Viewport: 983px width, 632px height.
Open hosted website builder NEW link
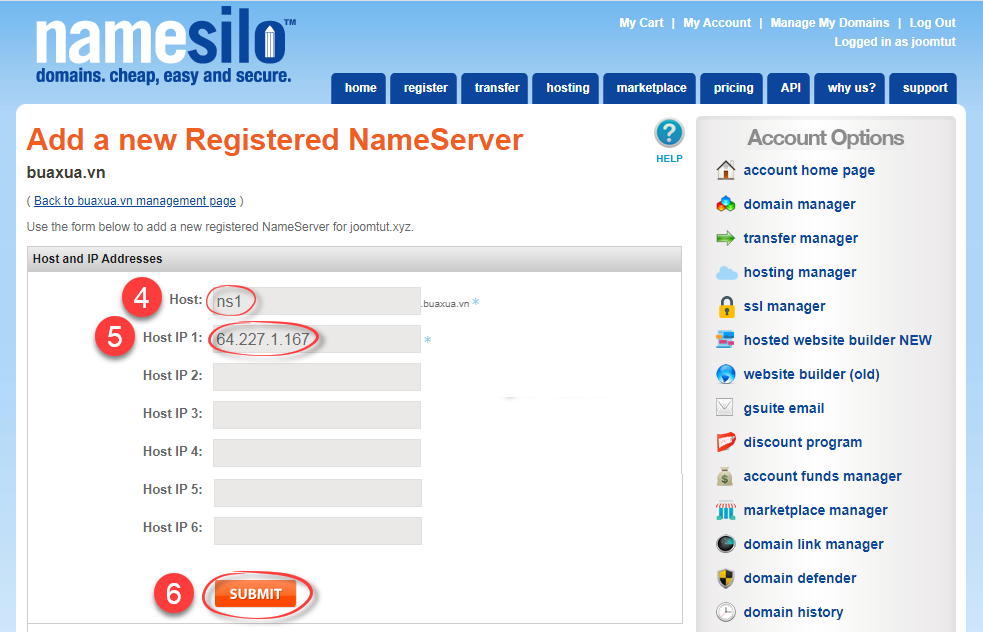point(838,340)
